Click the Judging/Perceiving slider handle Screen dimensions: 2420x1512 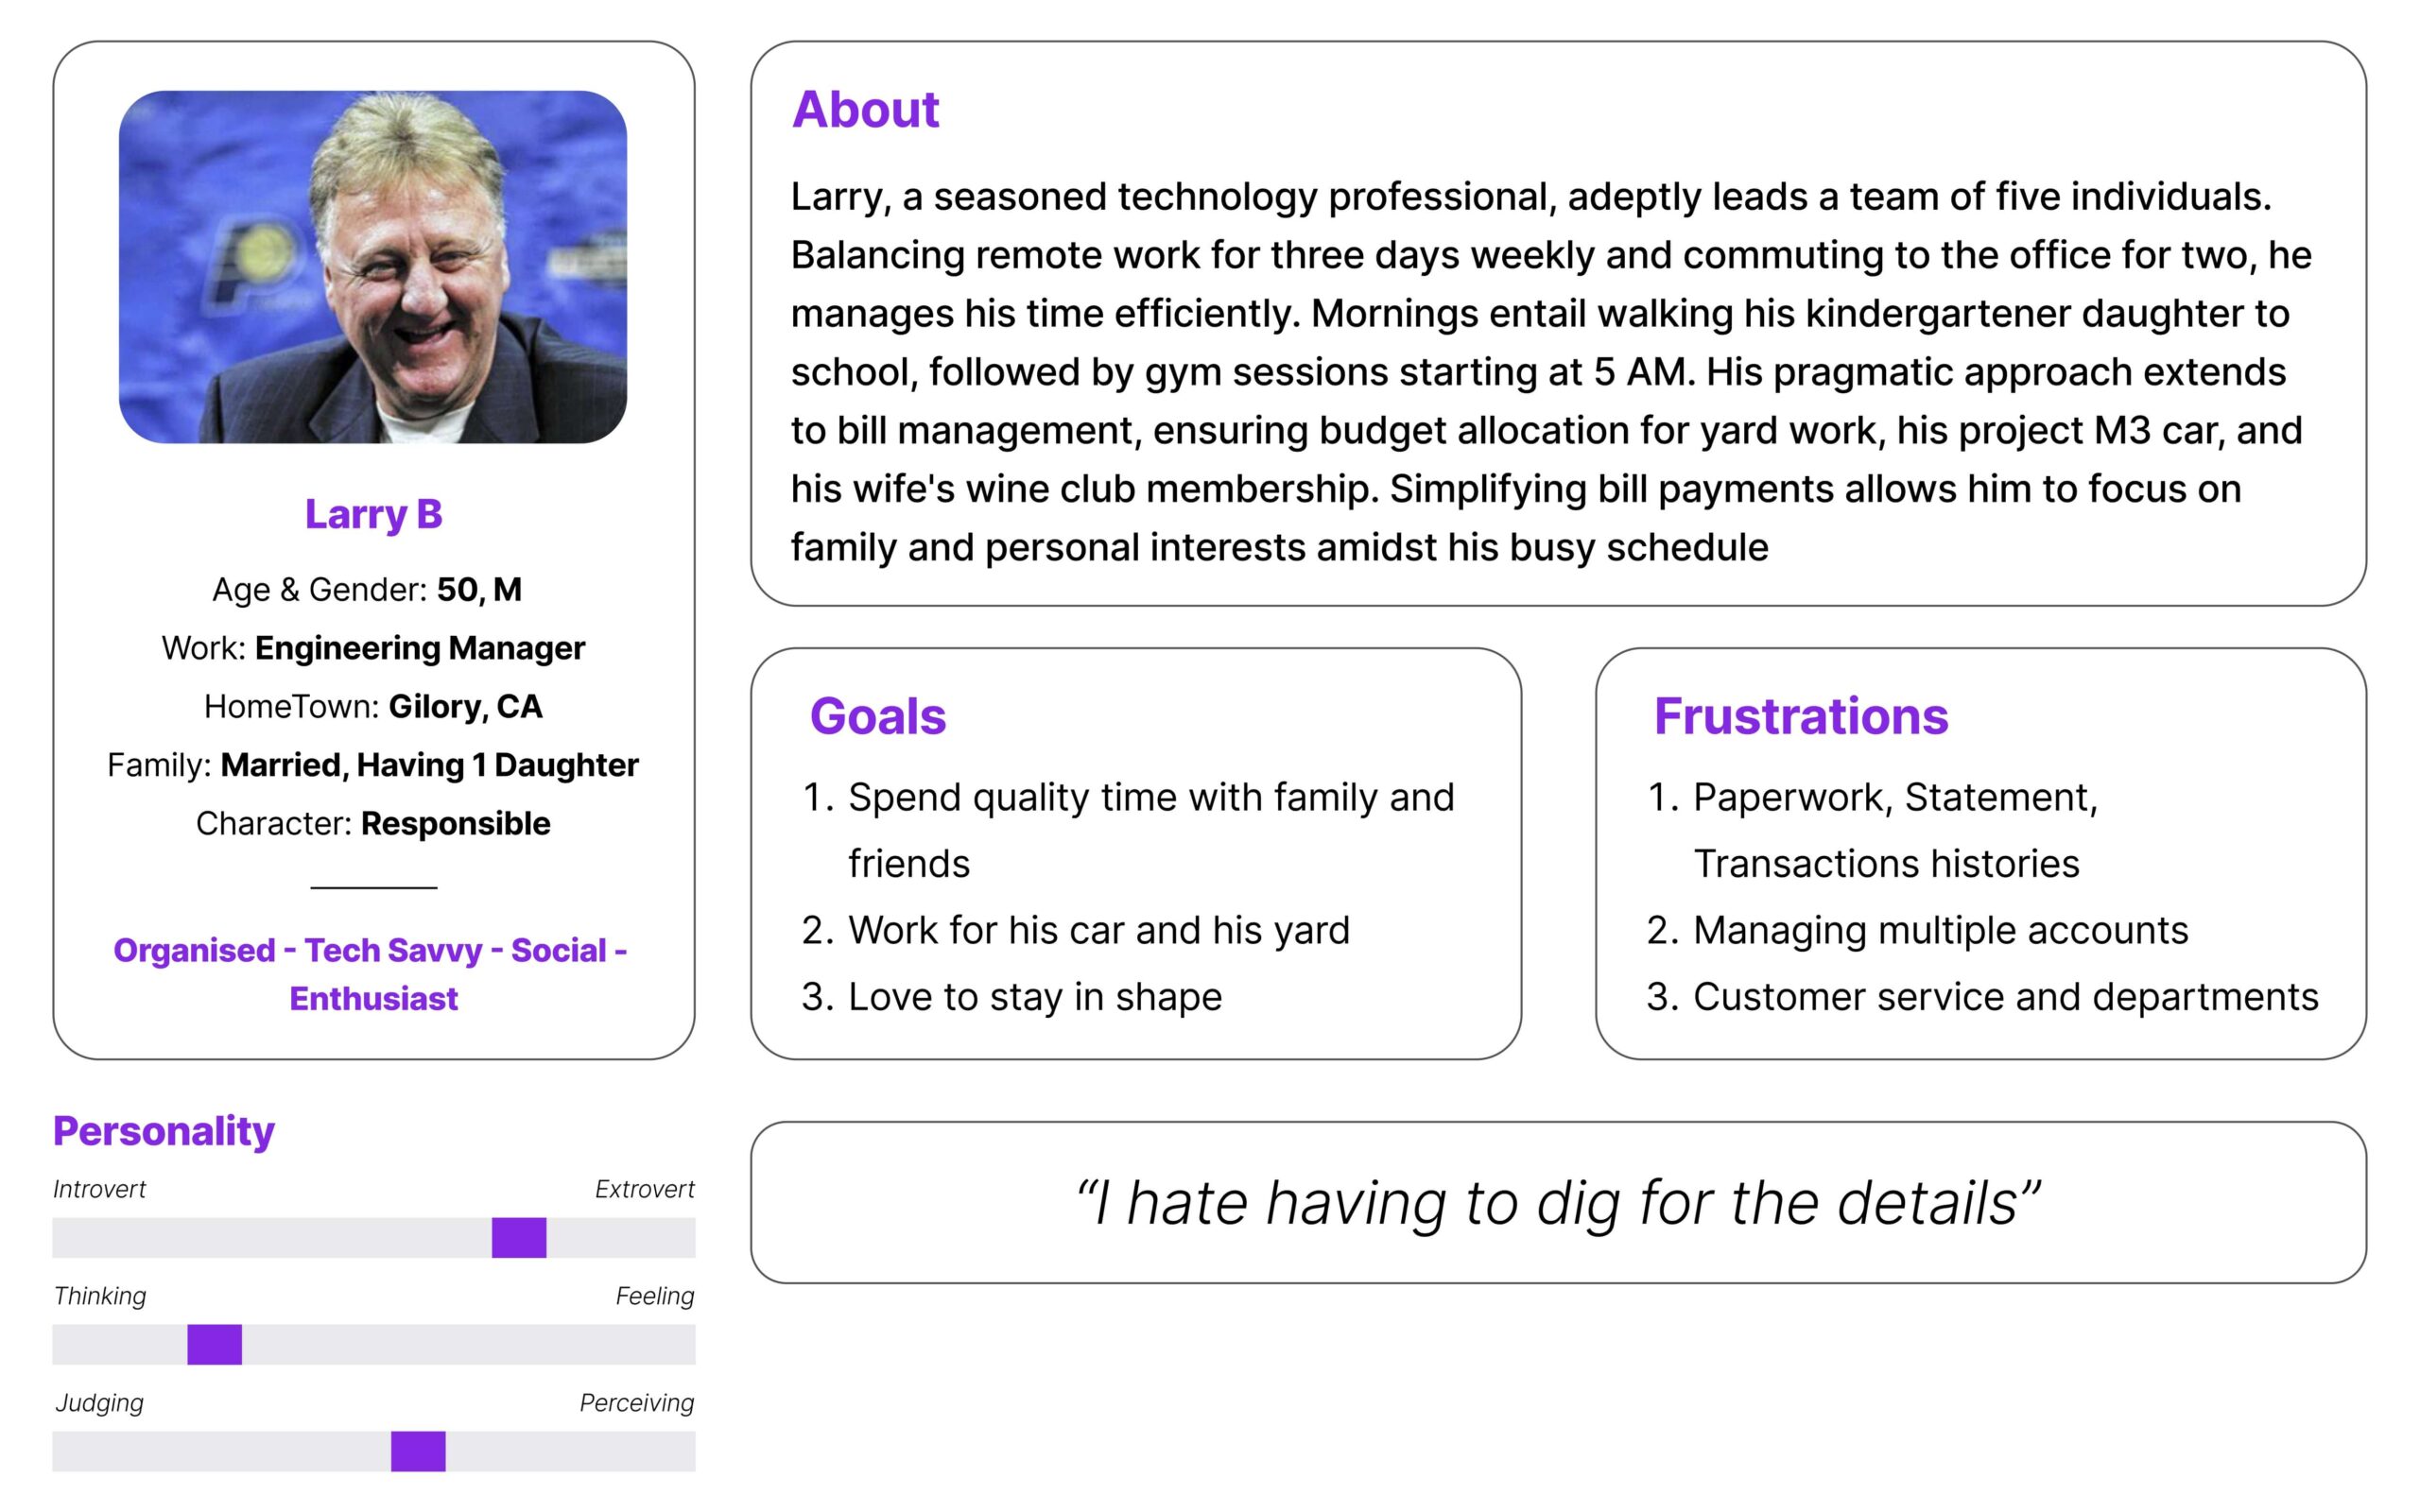(x=418, y=1451)
